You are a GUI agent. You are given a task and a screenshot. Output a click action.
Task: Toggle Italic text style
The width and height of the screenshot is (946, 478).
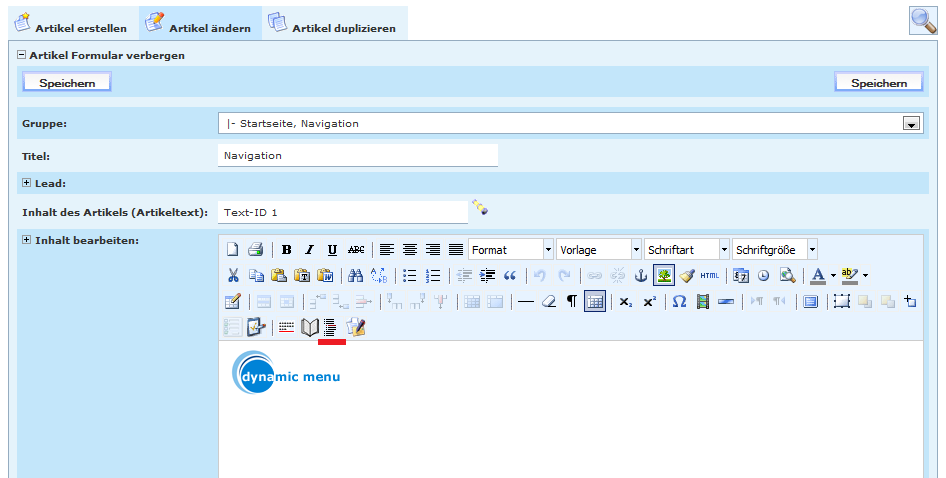[309, 250]
